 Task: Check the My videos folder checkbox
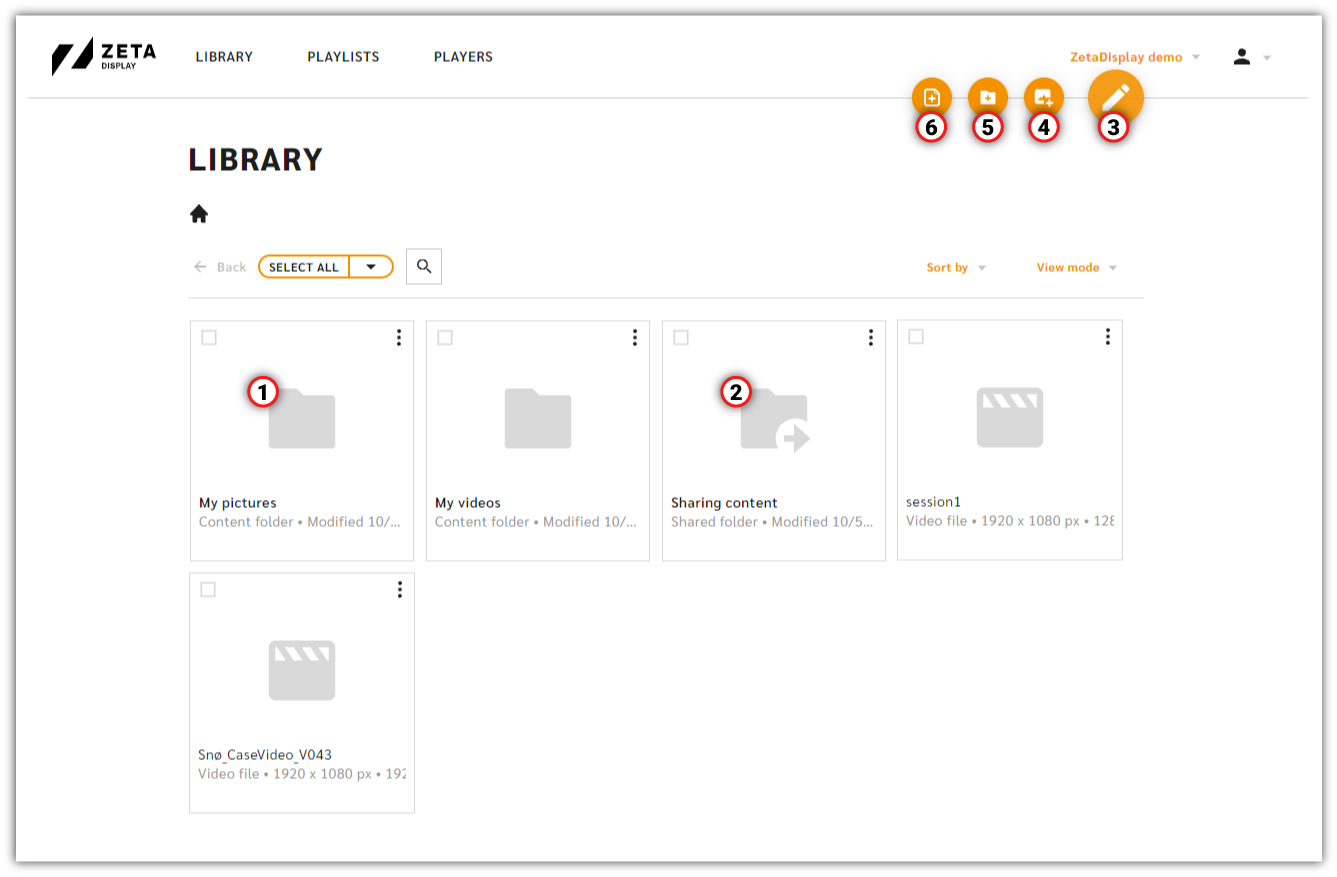[x=445, y=338]
